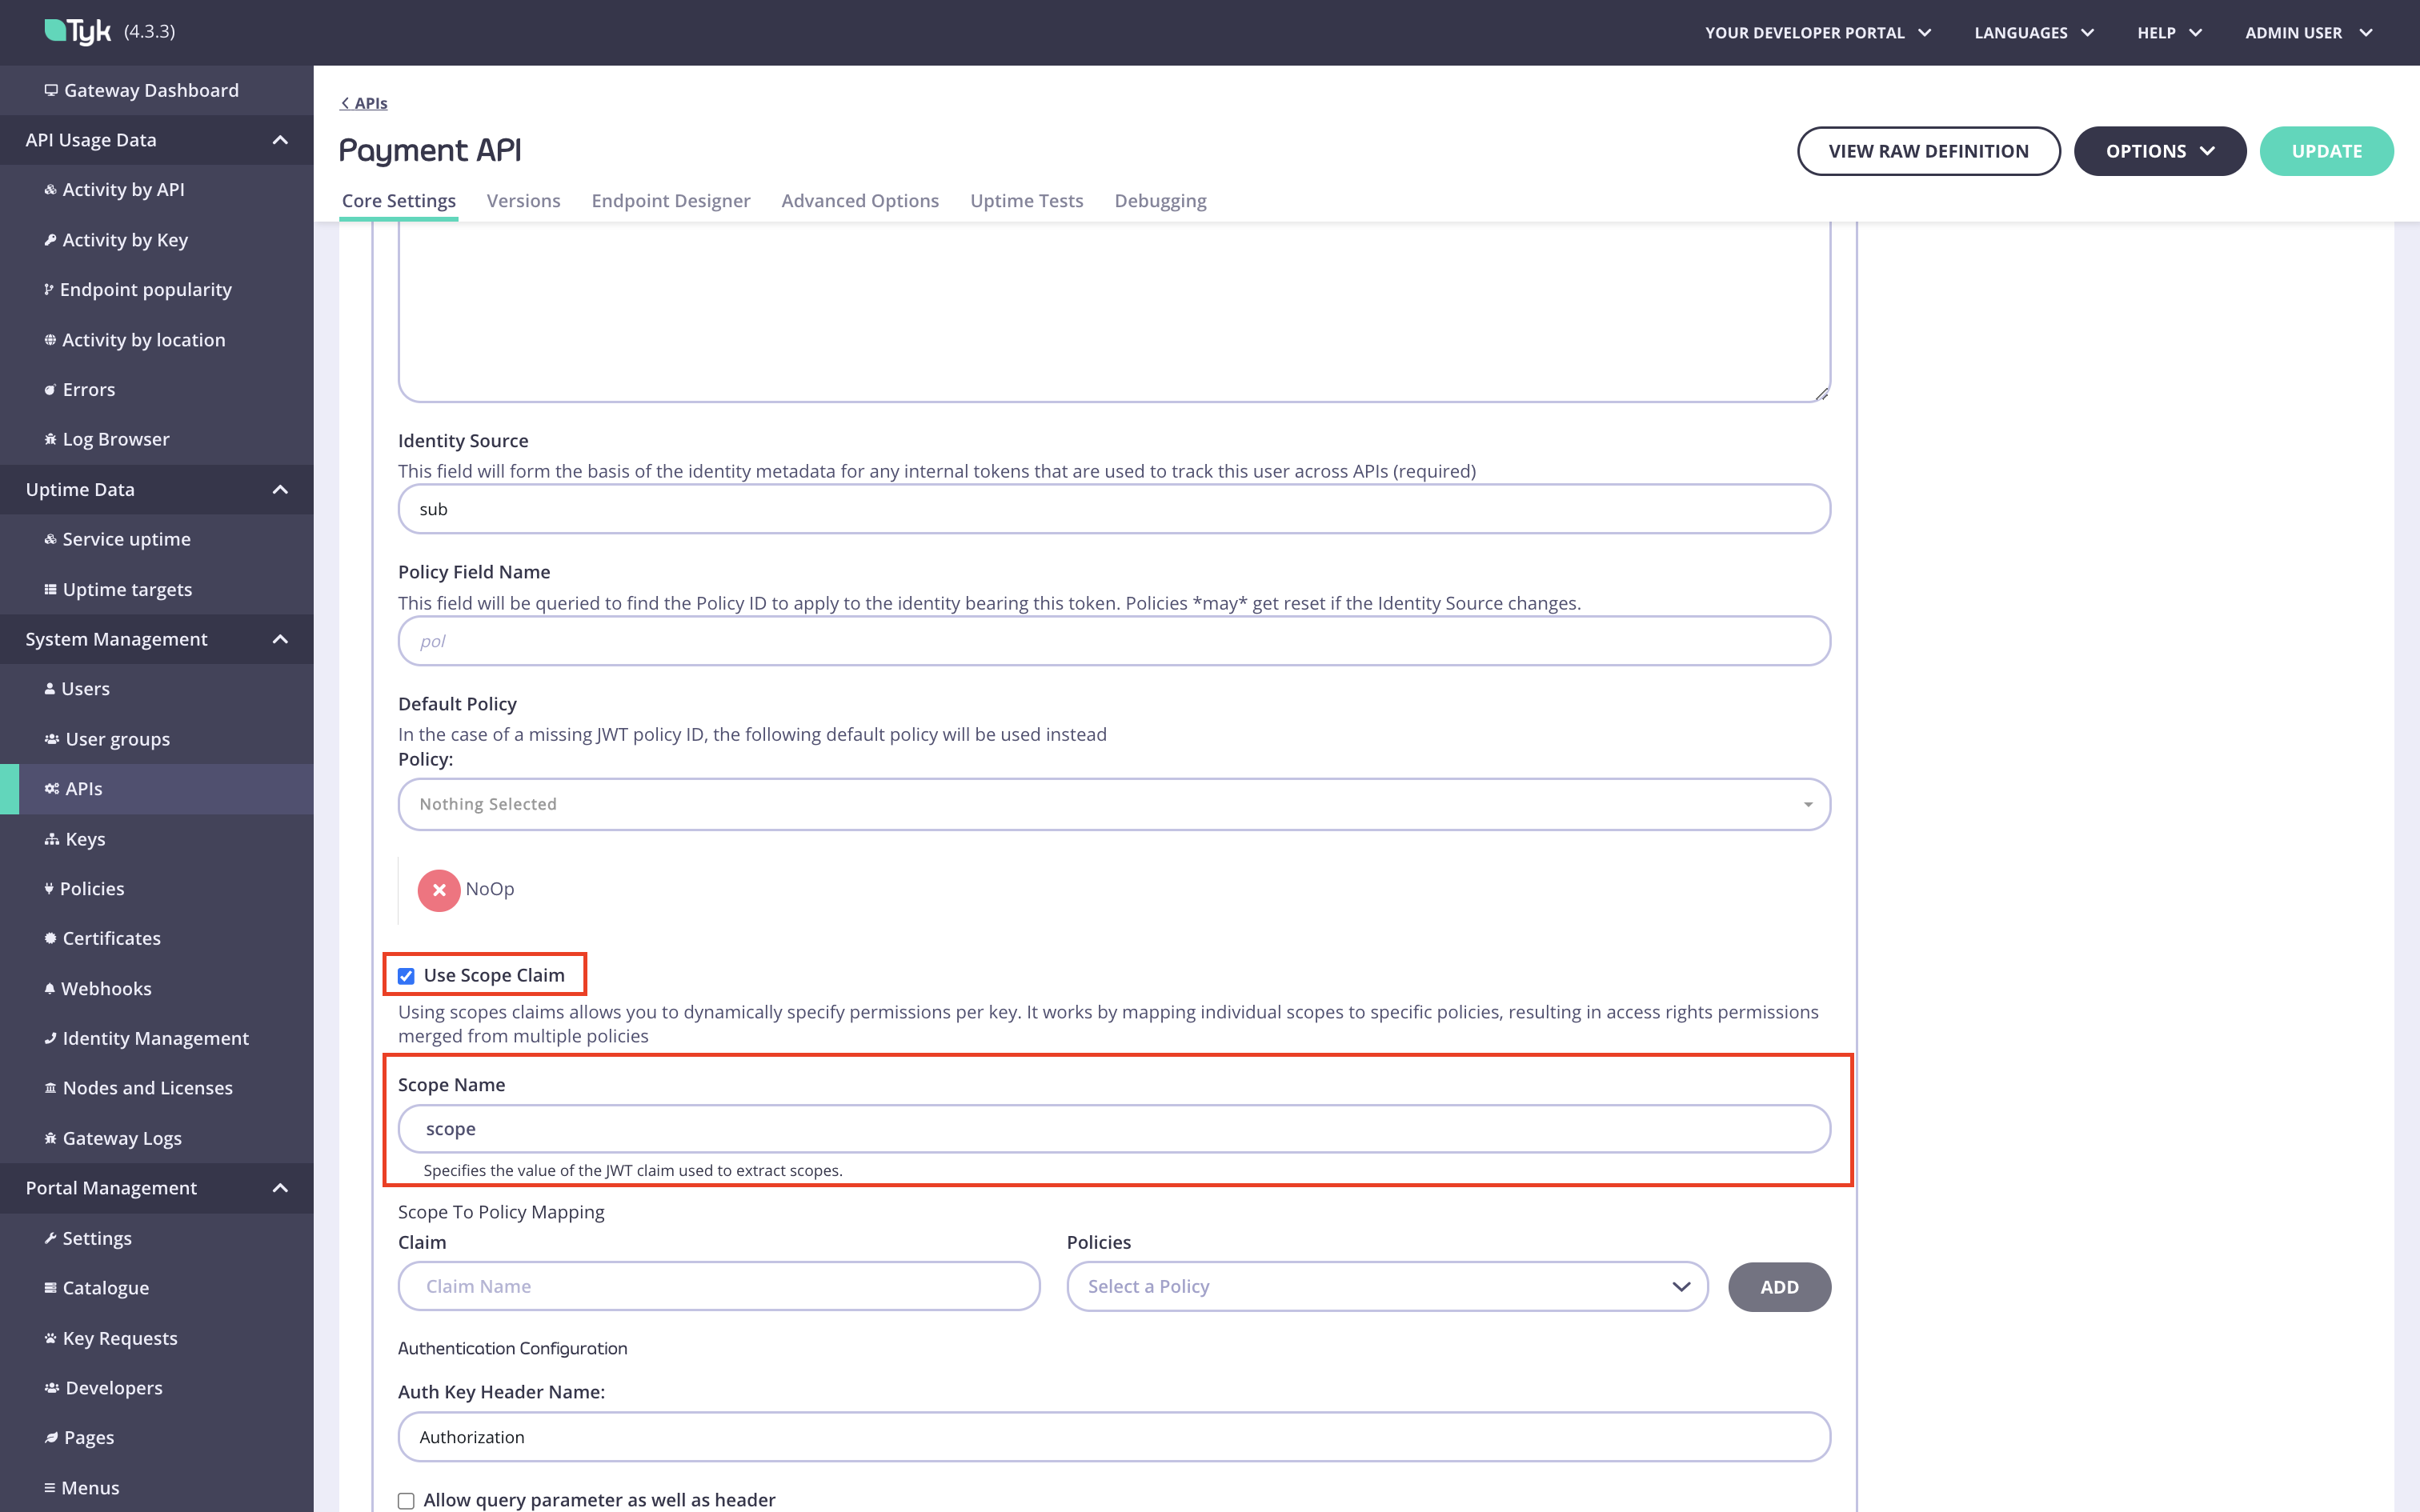2420x1512 pixels.
Task: Collapse the API Usage Data section
Action: click(279, 139)
